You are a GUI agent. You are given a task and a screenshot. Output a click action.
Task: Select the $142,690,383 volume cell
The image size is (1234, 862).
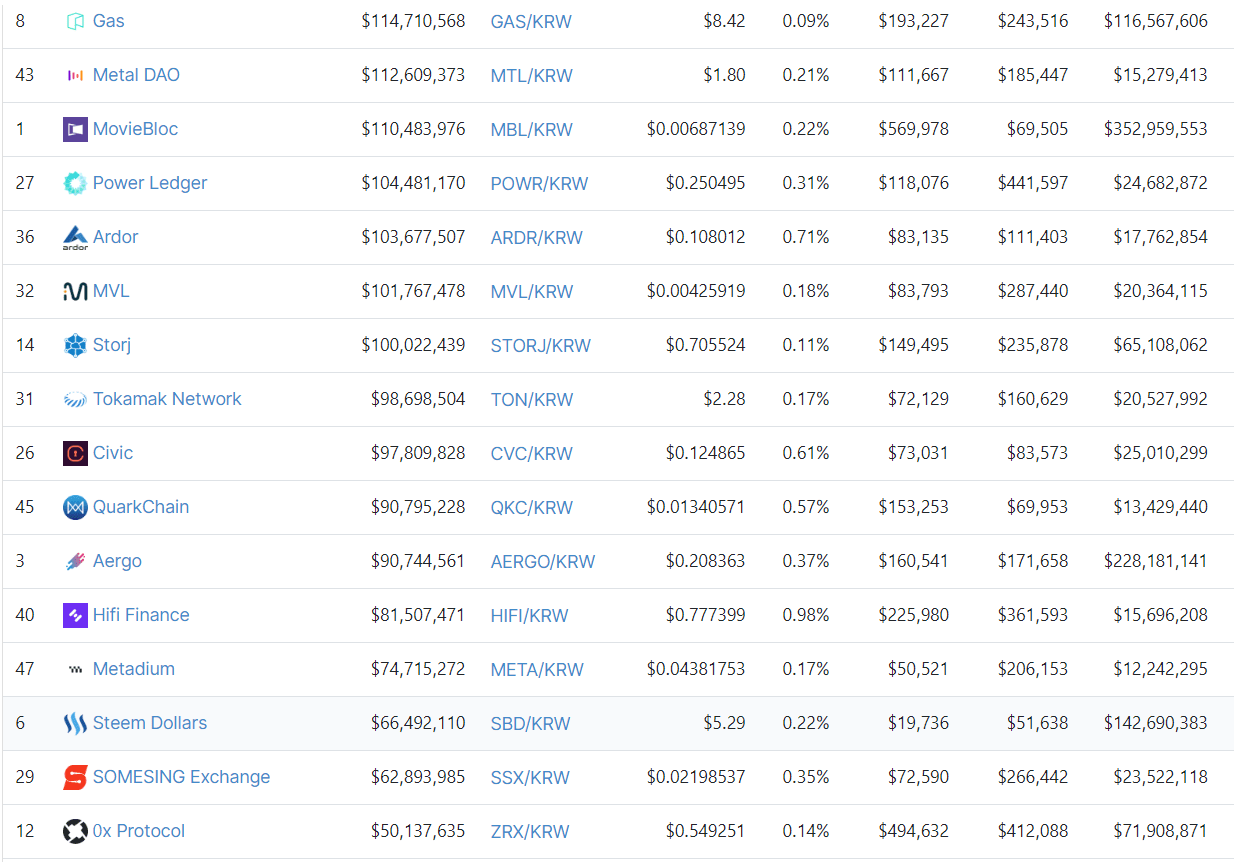(x=1155, y=723)
